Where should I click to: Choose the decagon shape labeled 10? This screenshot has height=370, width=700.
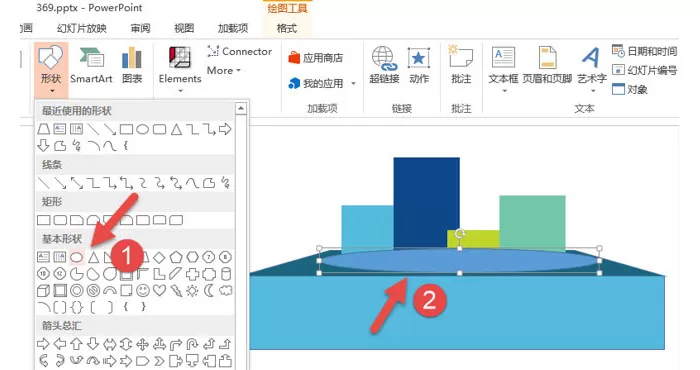pyautogui.click(x=43, y=274)
